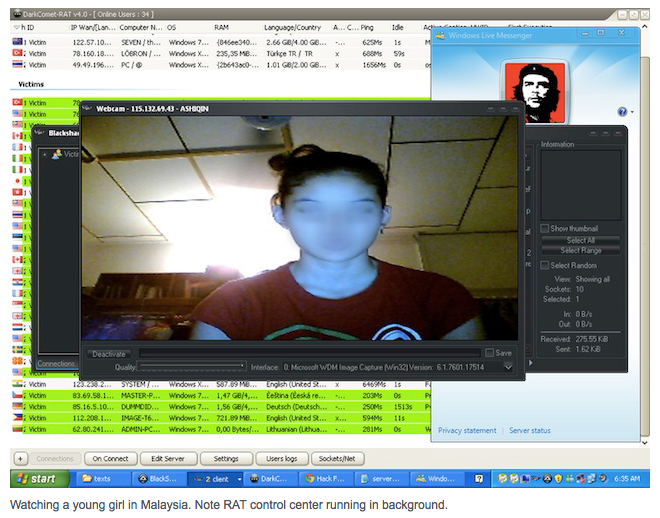
Task: Click the Lithuanian flag in ADMIN-PC row
Action: 17,429
